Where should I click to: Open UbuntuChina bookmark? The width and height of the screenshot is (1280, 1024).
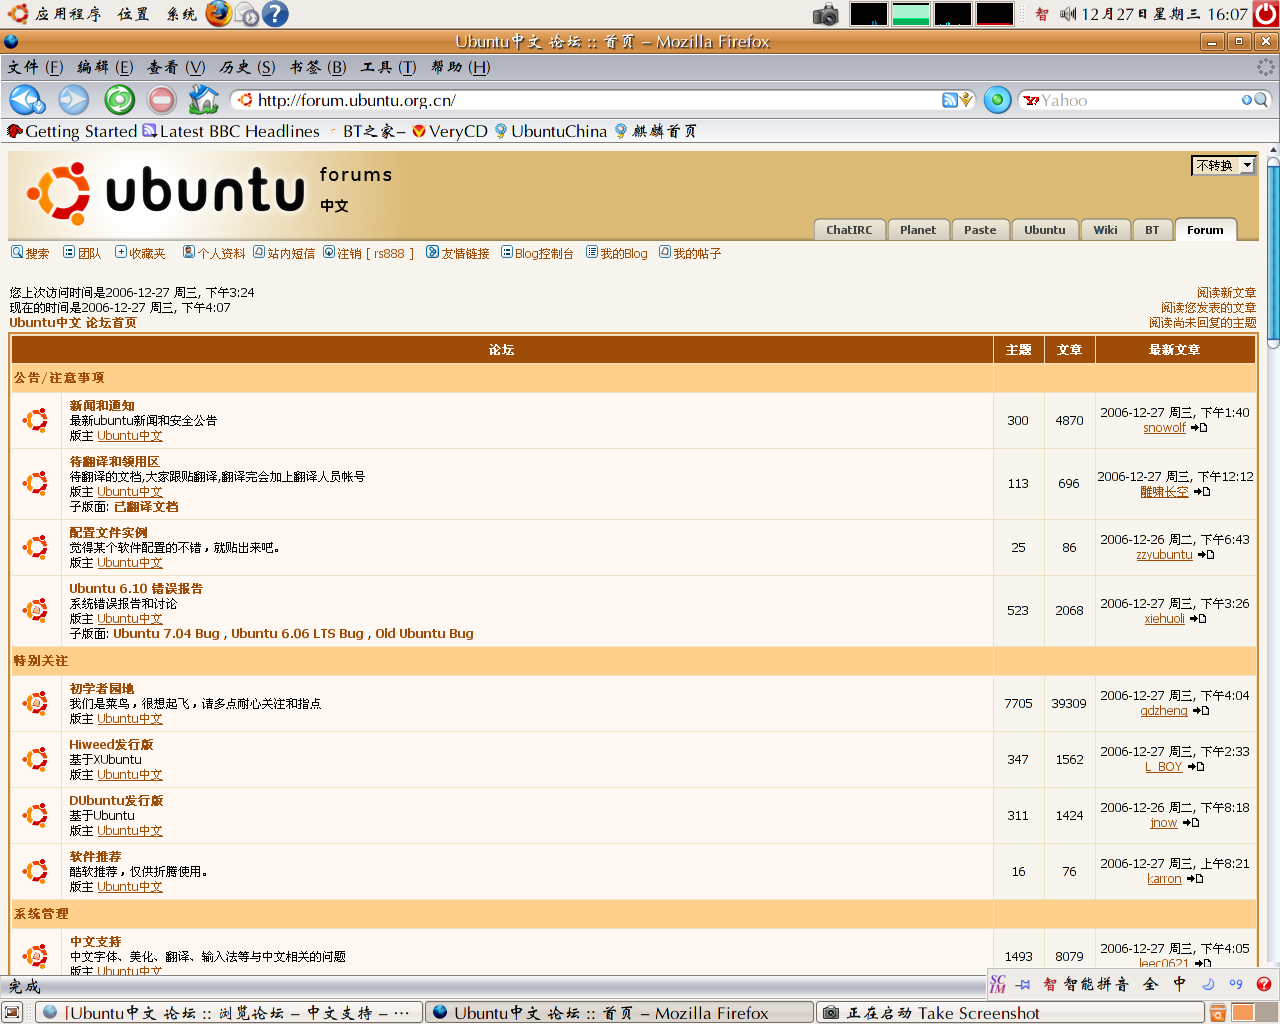(x=550, y=131)
